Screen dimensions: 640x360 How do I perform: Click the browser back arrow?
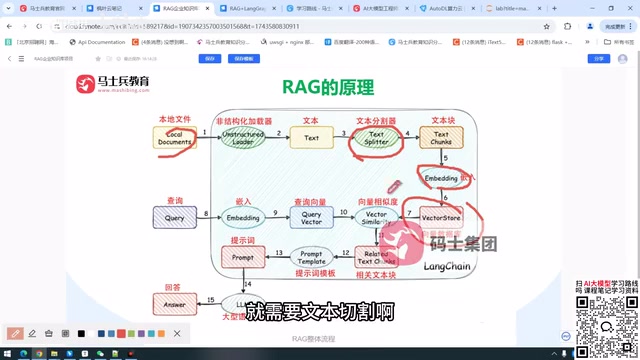coord(9,26)
